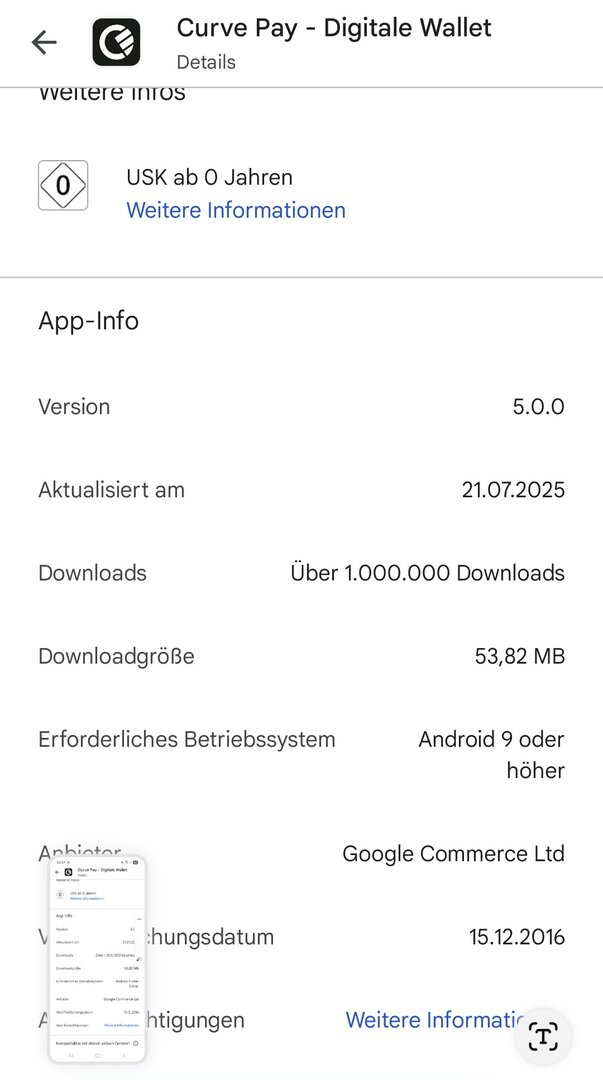The width and height of the screenshot is (603, 1080).
Task: Select the release date 15.12.2016
Action: [x=516, y=937]
